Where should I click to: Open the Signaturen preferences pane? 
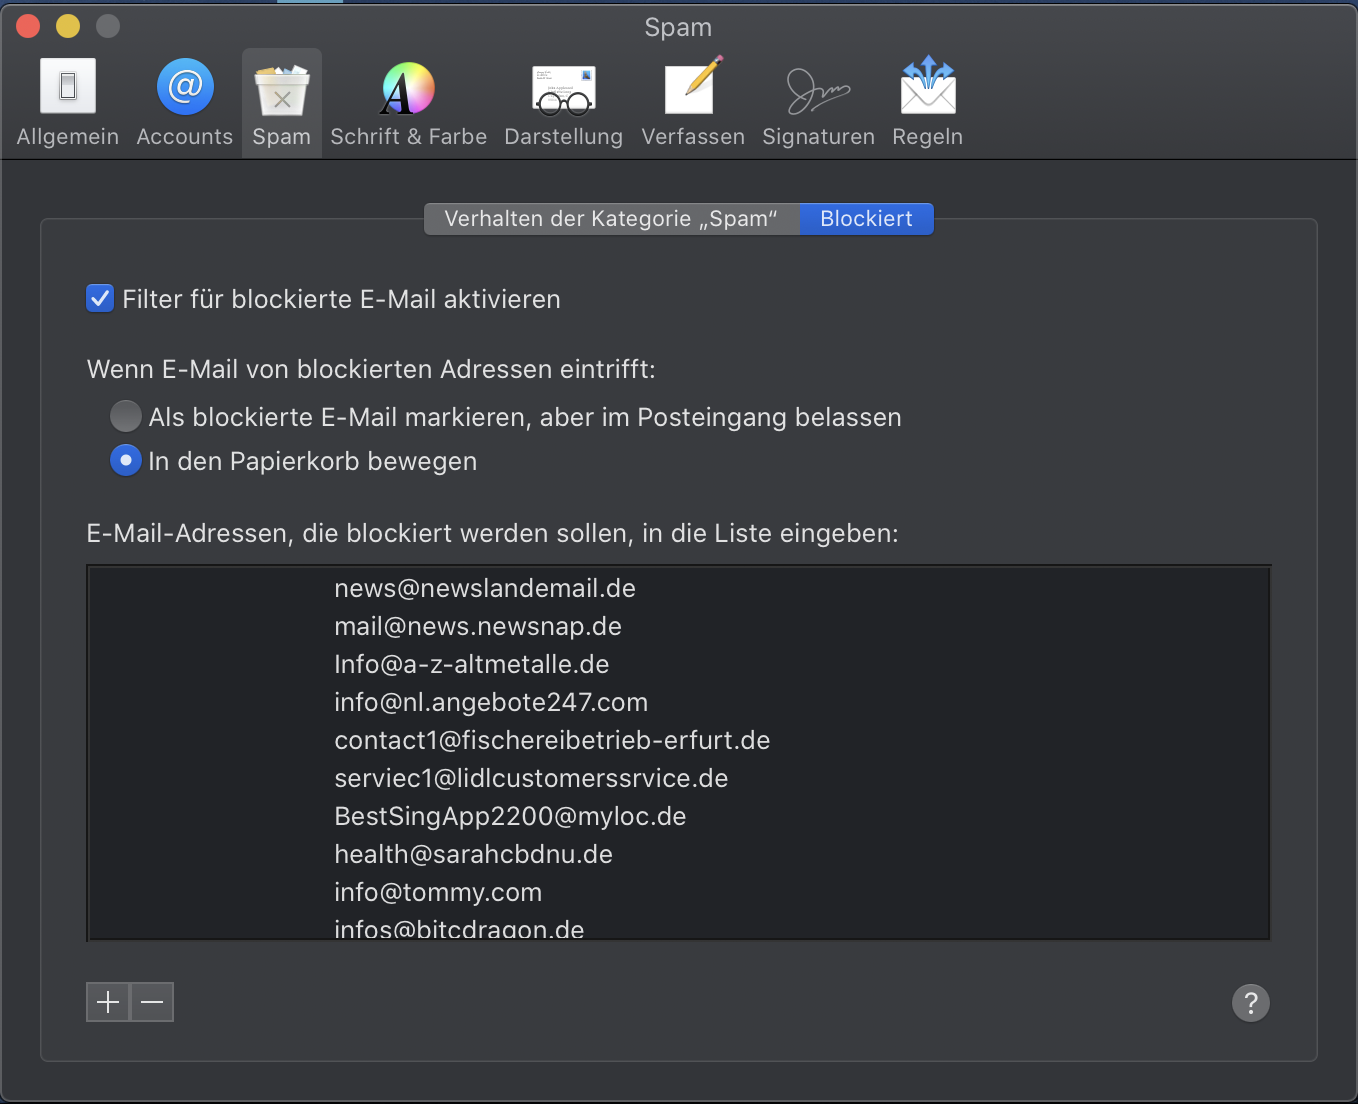pyautogui.click(x=818, y=102)
